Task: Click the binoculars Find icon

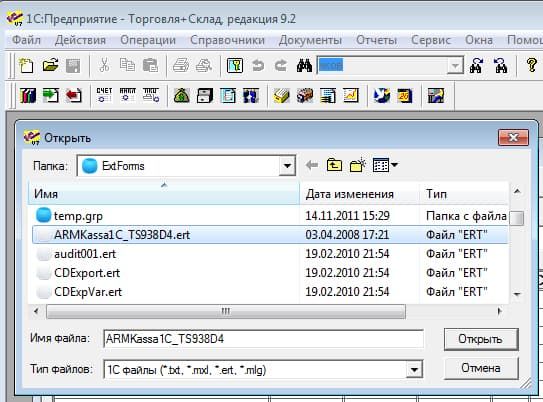Action: pos(304,65)
